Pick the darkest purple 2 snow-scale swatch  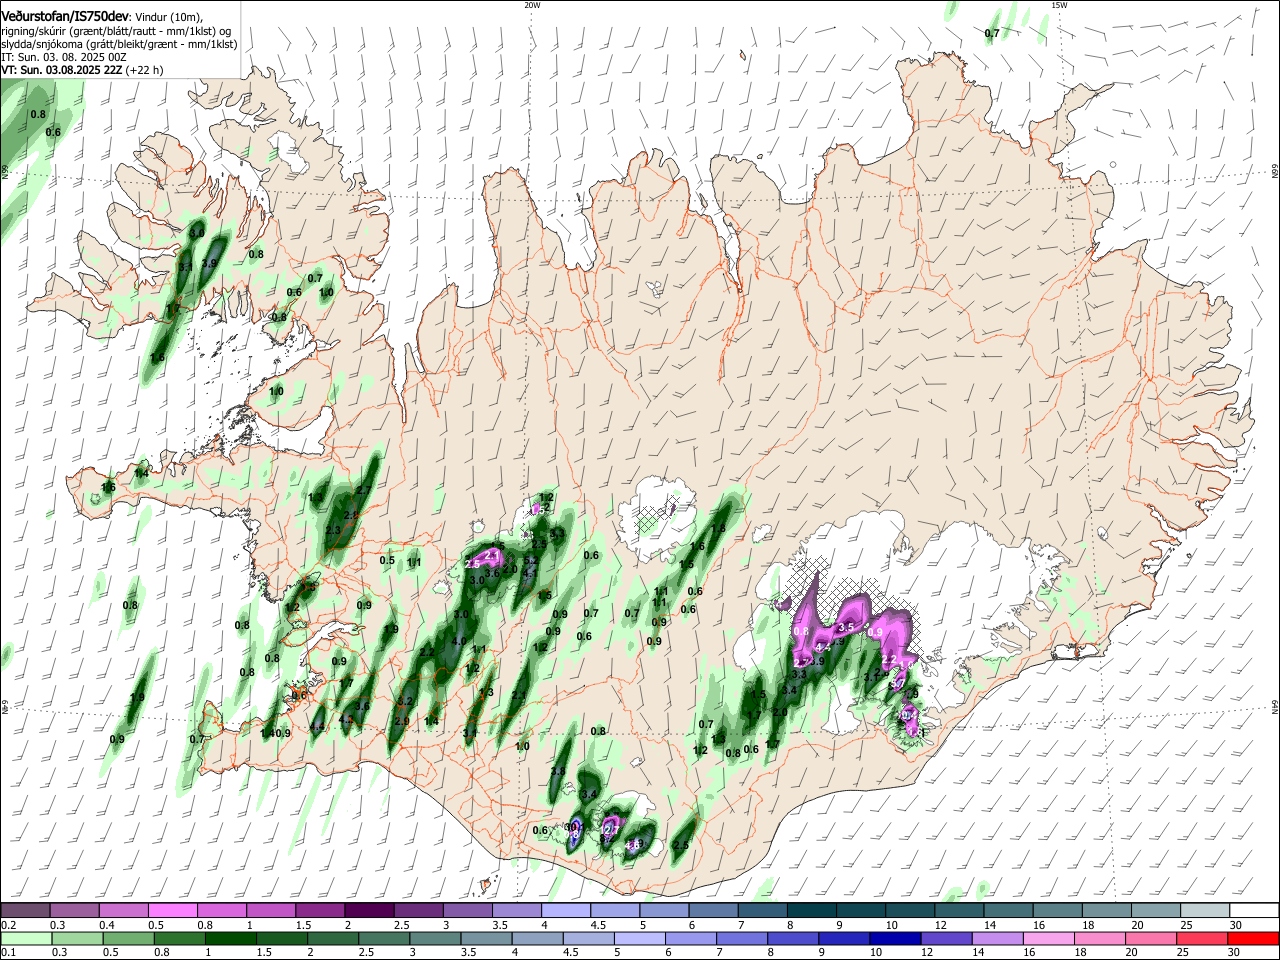(x=369, y=911)
